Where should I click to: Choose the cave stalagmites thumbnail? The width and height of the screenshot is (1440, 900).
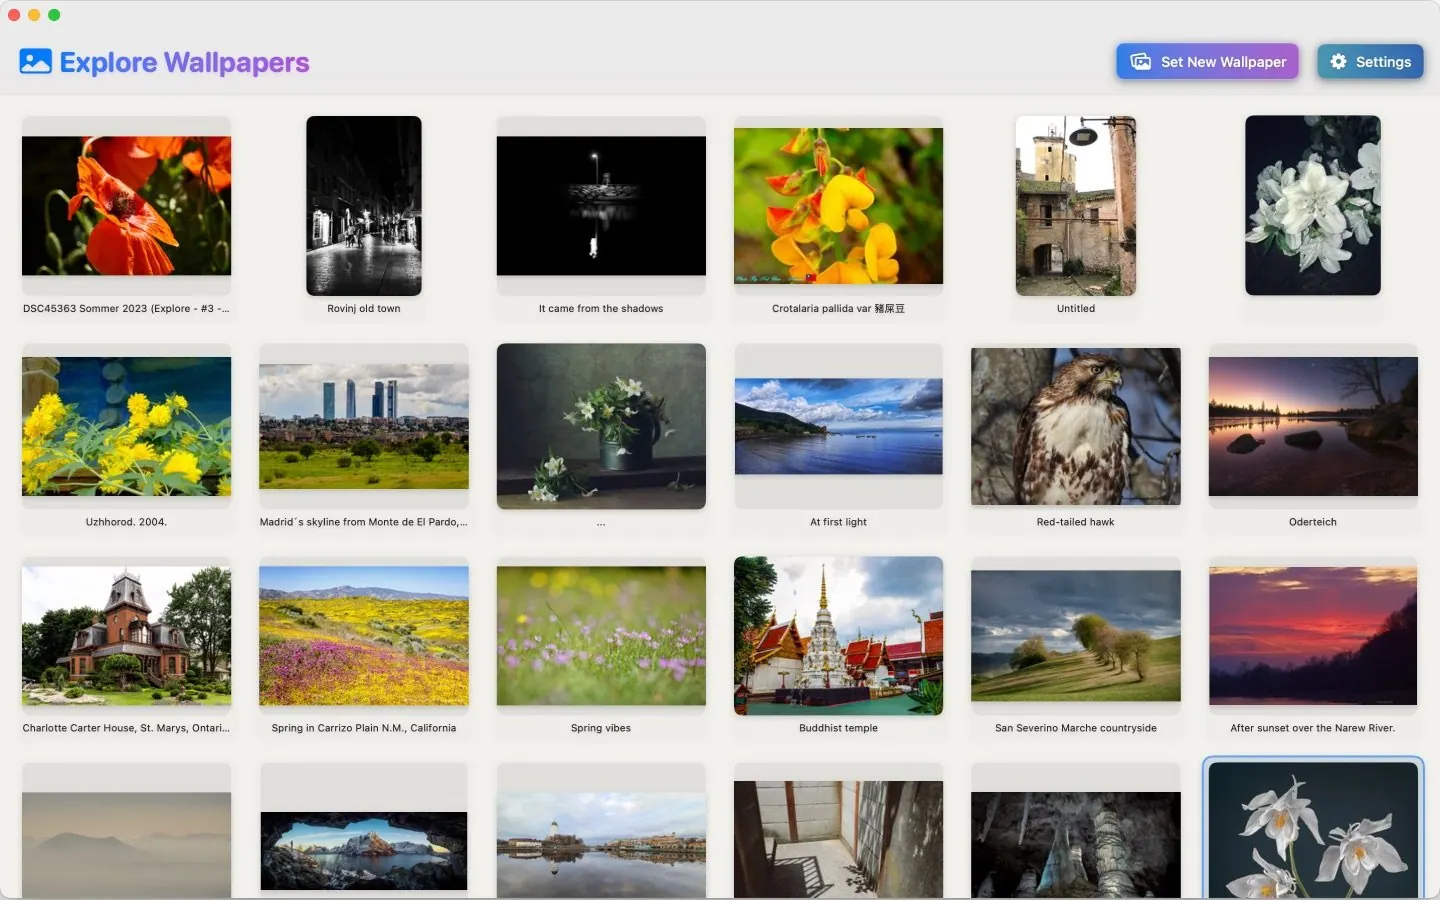pyautogui.click(x=1076, y=845)
